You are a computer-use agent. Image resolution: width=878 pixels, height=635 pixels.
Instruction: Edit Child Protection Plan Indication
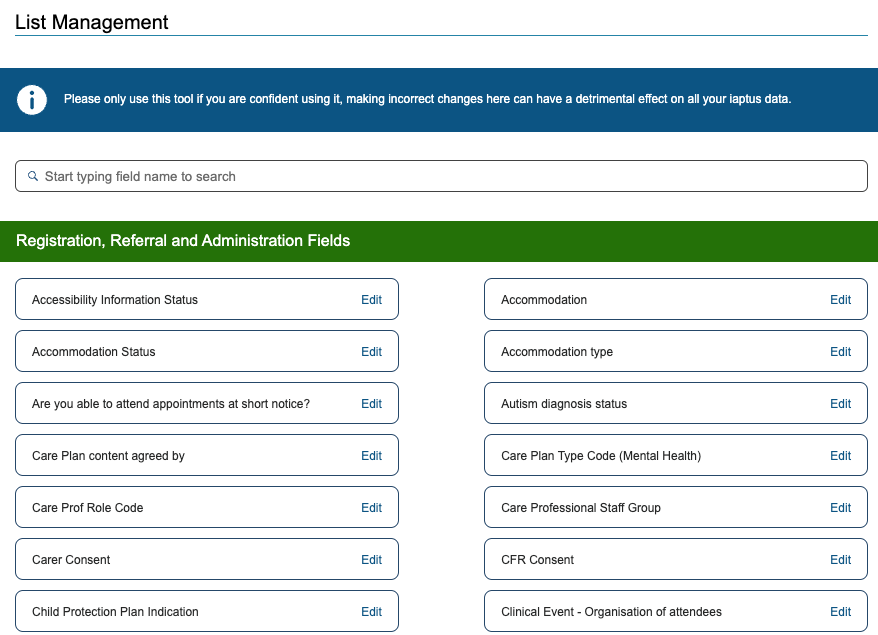(371, 612)
